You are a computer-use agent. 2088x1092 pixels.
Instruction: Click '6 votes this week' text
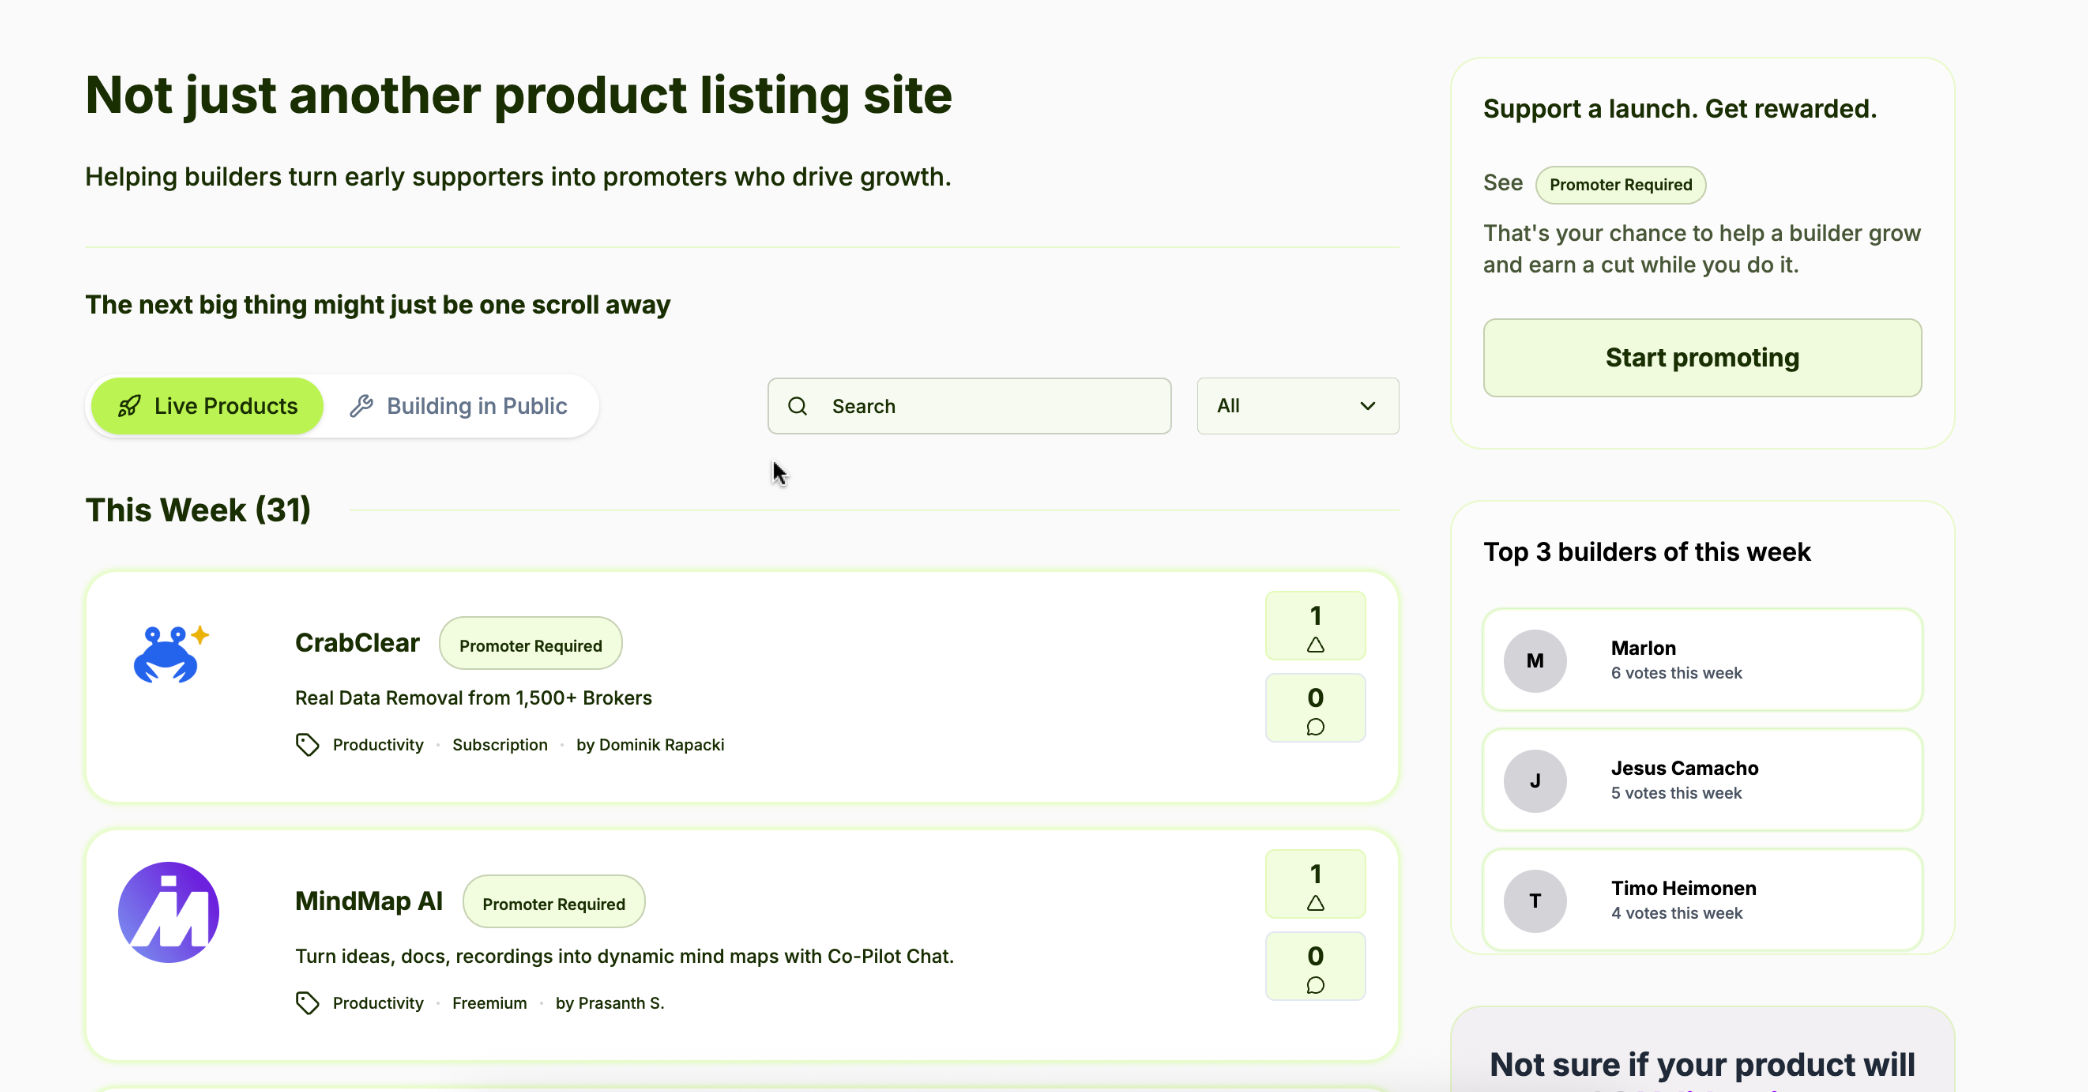[x=1676, y=673]
